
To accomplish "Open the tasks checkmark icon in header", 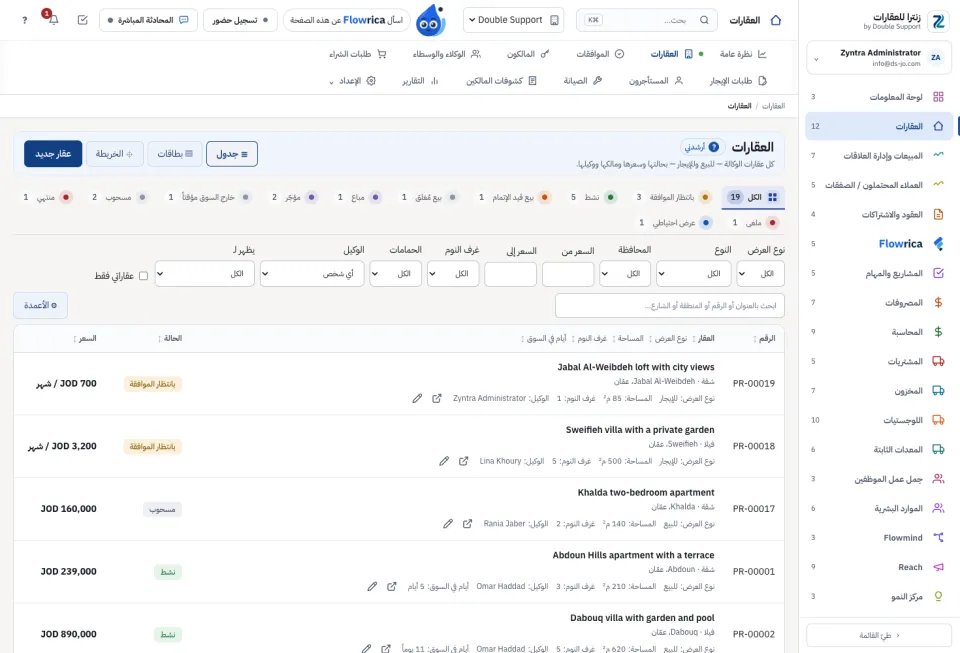I will click(83, 20).
